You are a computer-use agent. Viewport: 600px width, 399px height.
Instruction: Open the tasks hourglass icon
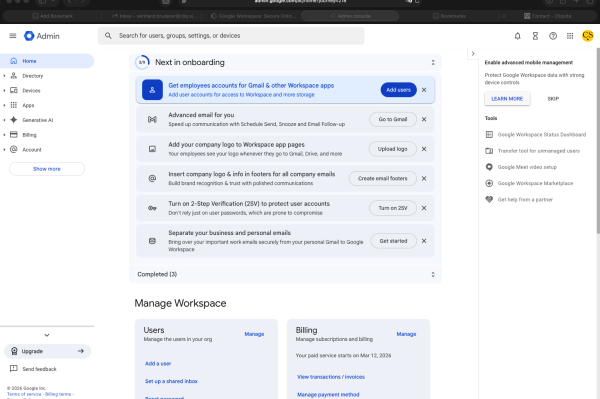(x=535, y=36)
